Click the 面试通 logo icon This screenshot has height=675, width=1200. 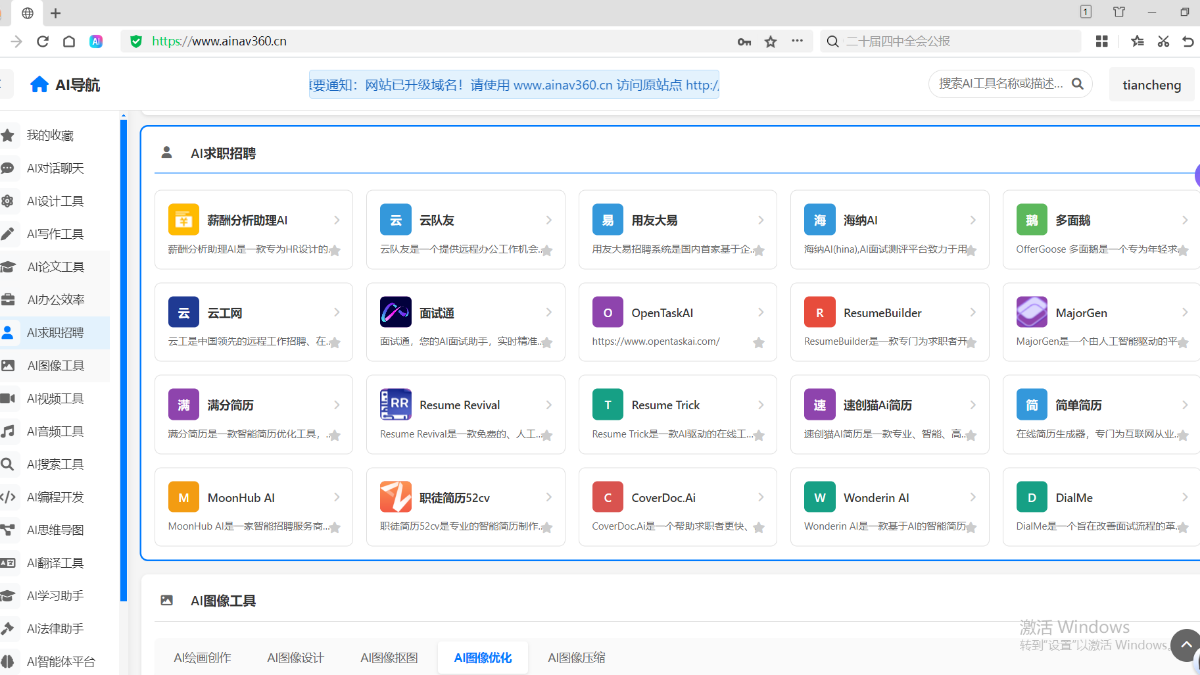pyautogui.click(x=396, y=312)
